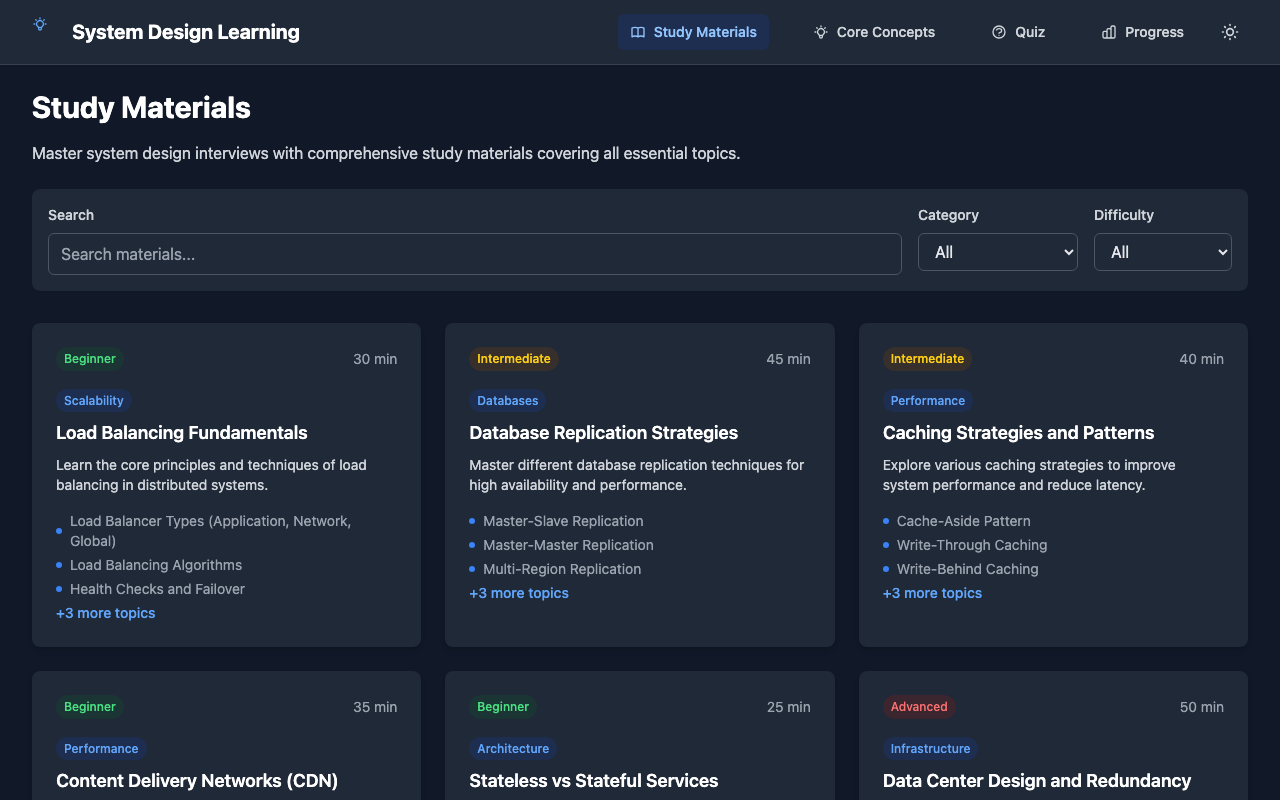Click the lightbulb icon next to Core Concepts

coord(821,32)
